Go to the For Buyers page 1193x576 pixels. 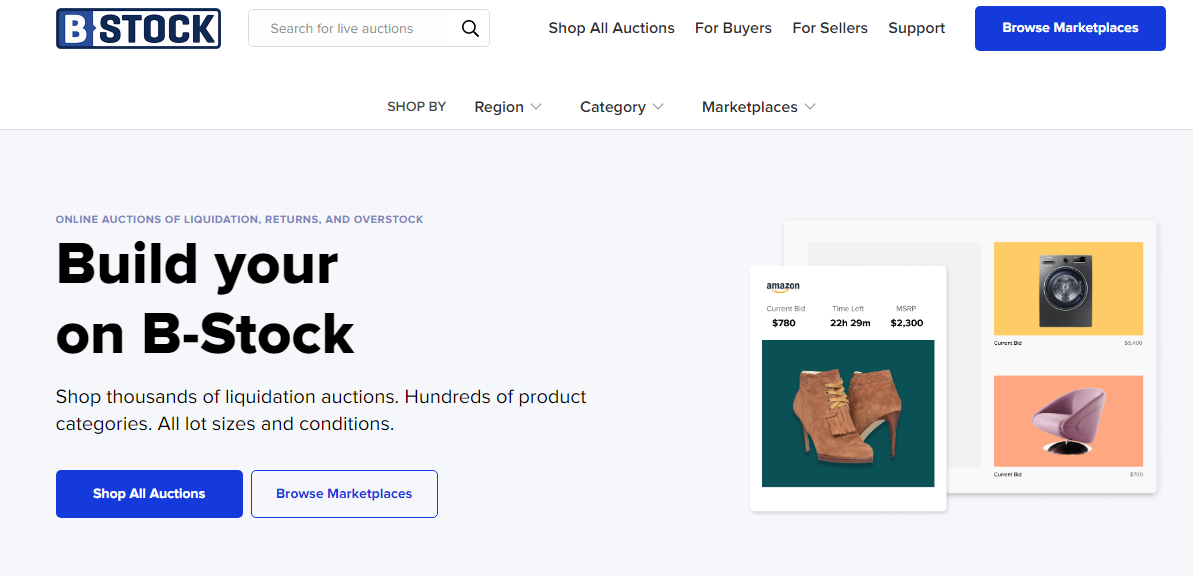click(x=733, y=28)
